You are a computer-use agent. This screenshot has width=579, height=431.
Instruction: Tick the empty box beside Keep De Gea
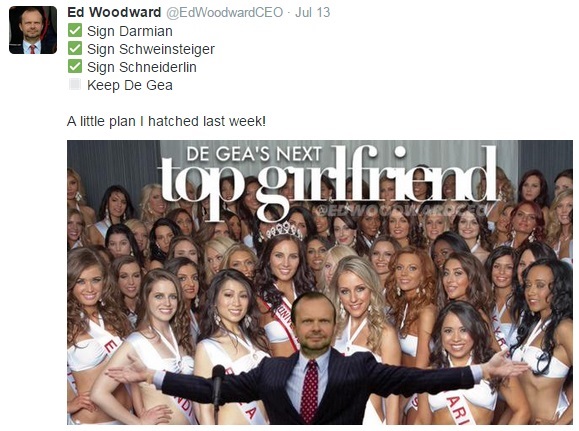pos(75,84)
